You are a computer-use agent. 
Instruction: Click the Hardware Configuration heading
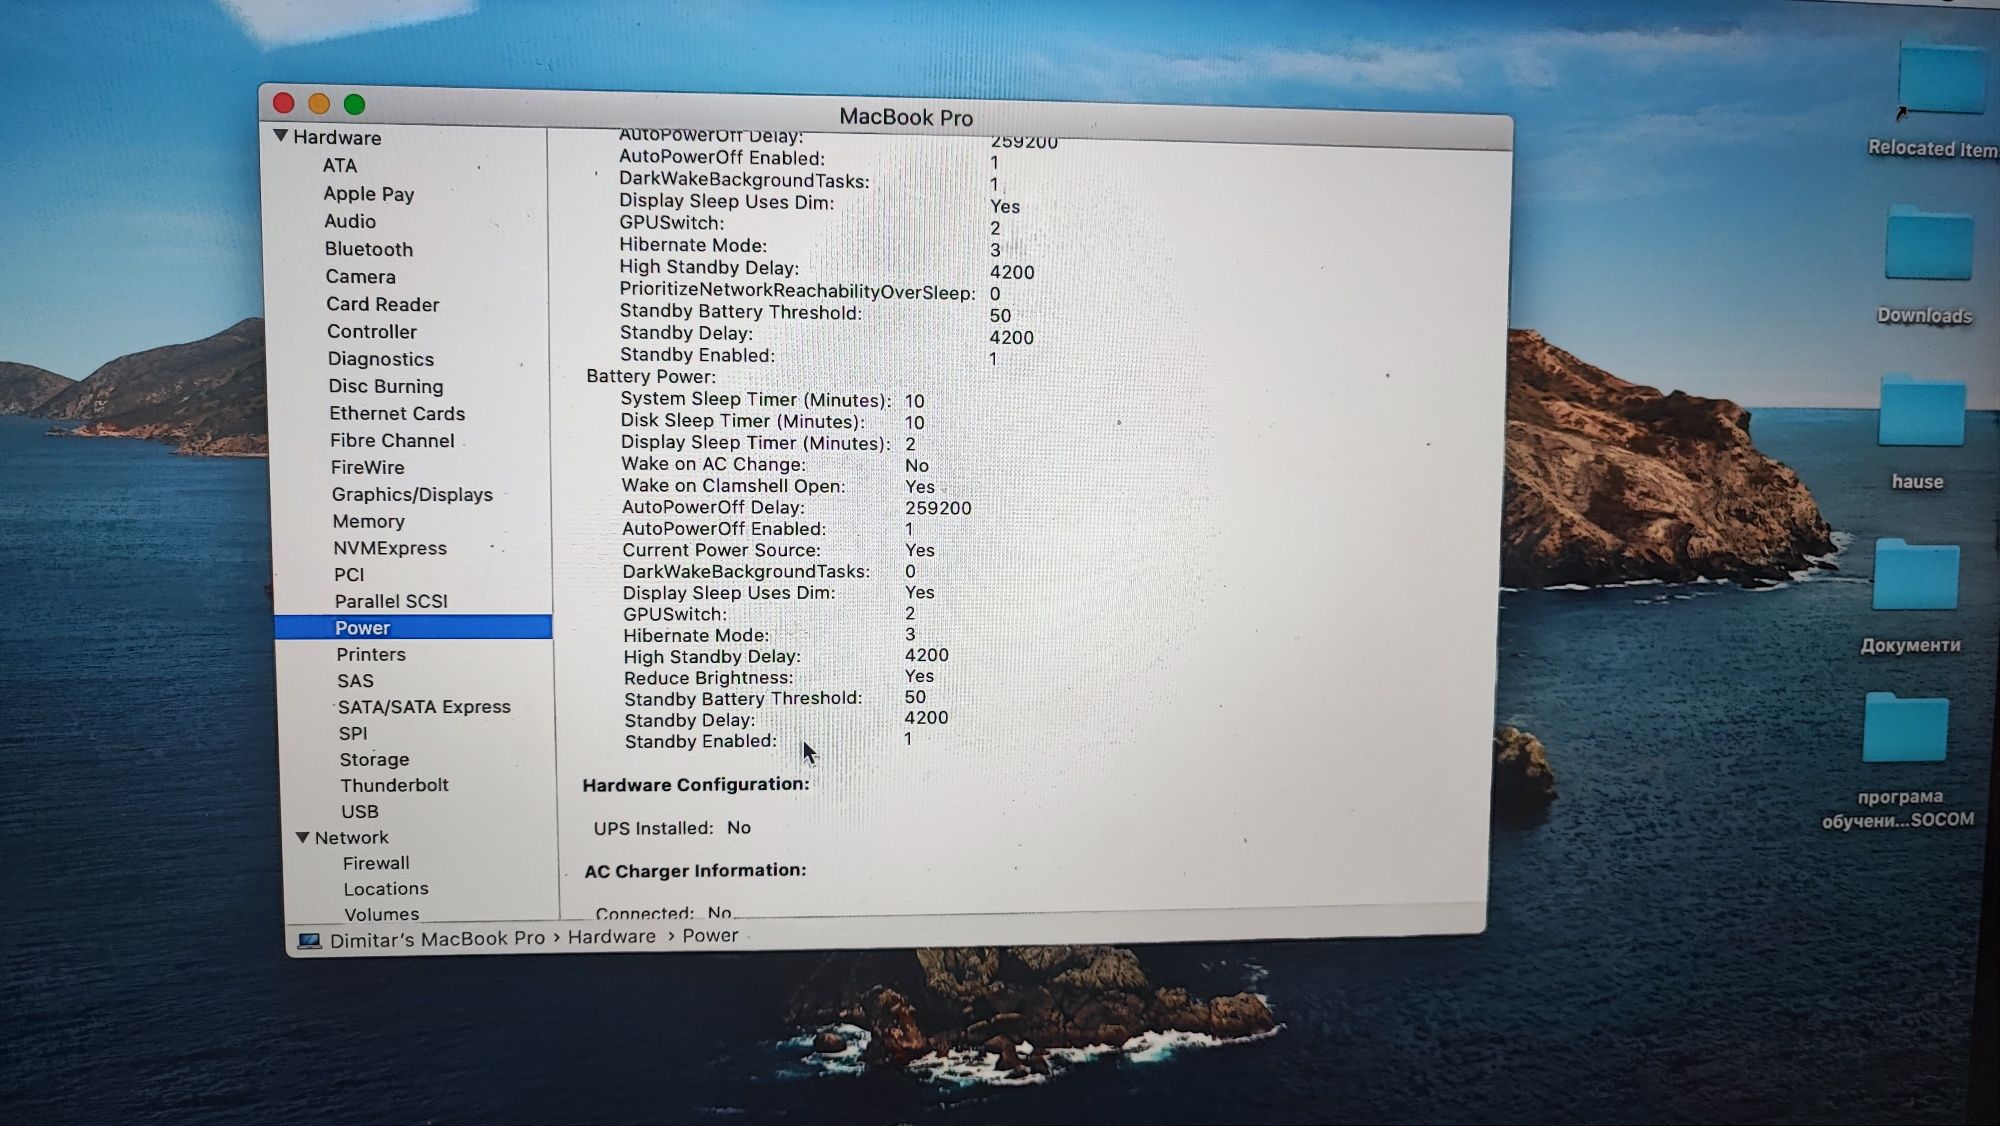pyautogui.click(x=696, y=785)
